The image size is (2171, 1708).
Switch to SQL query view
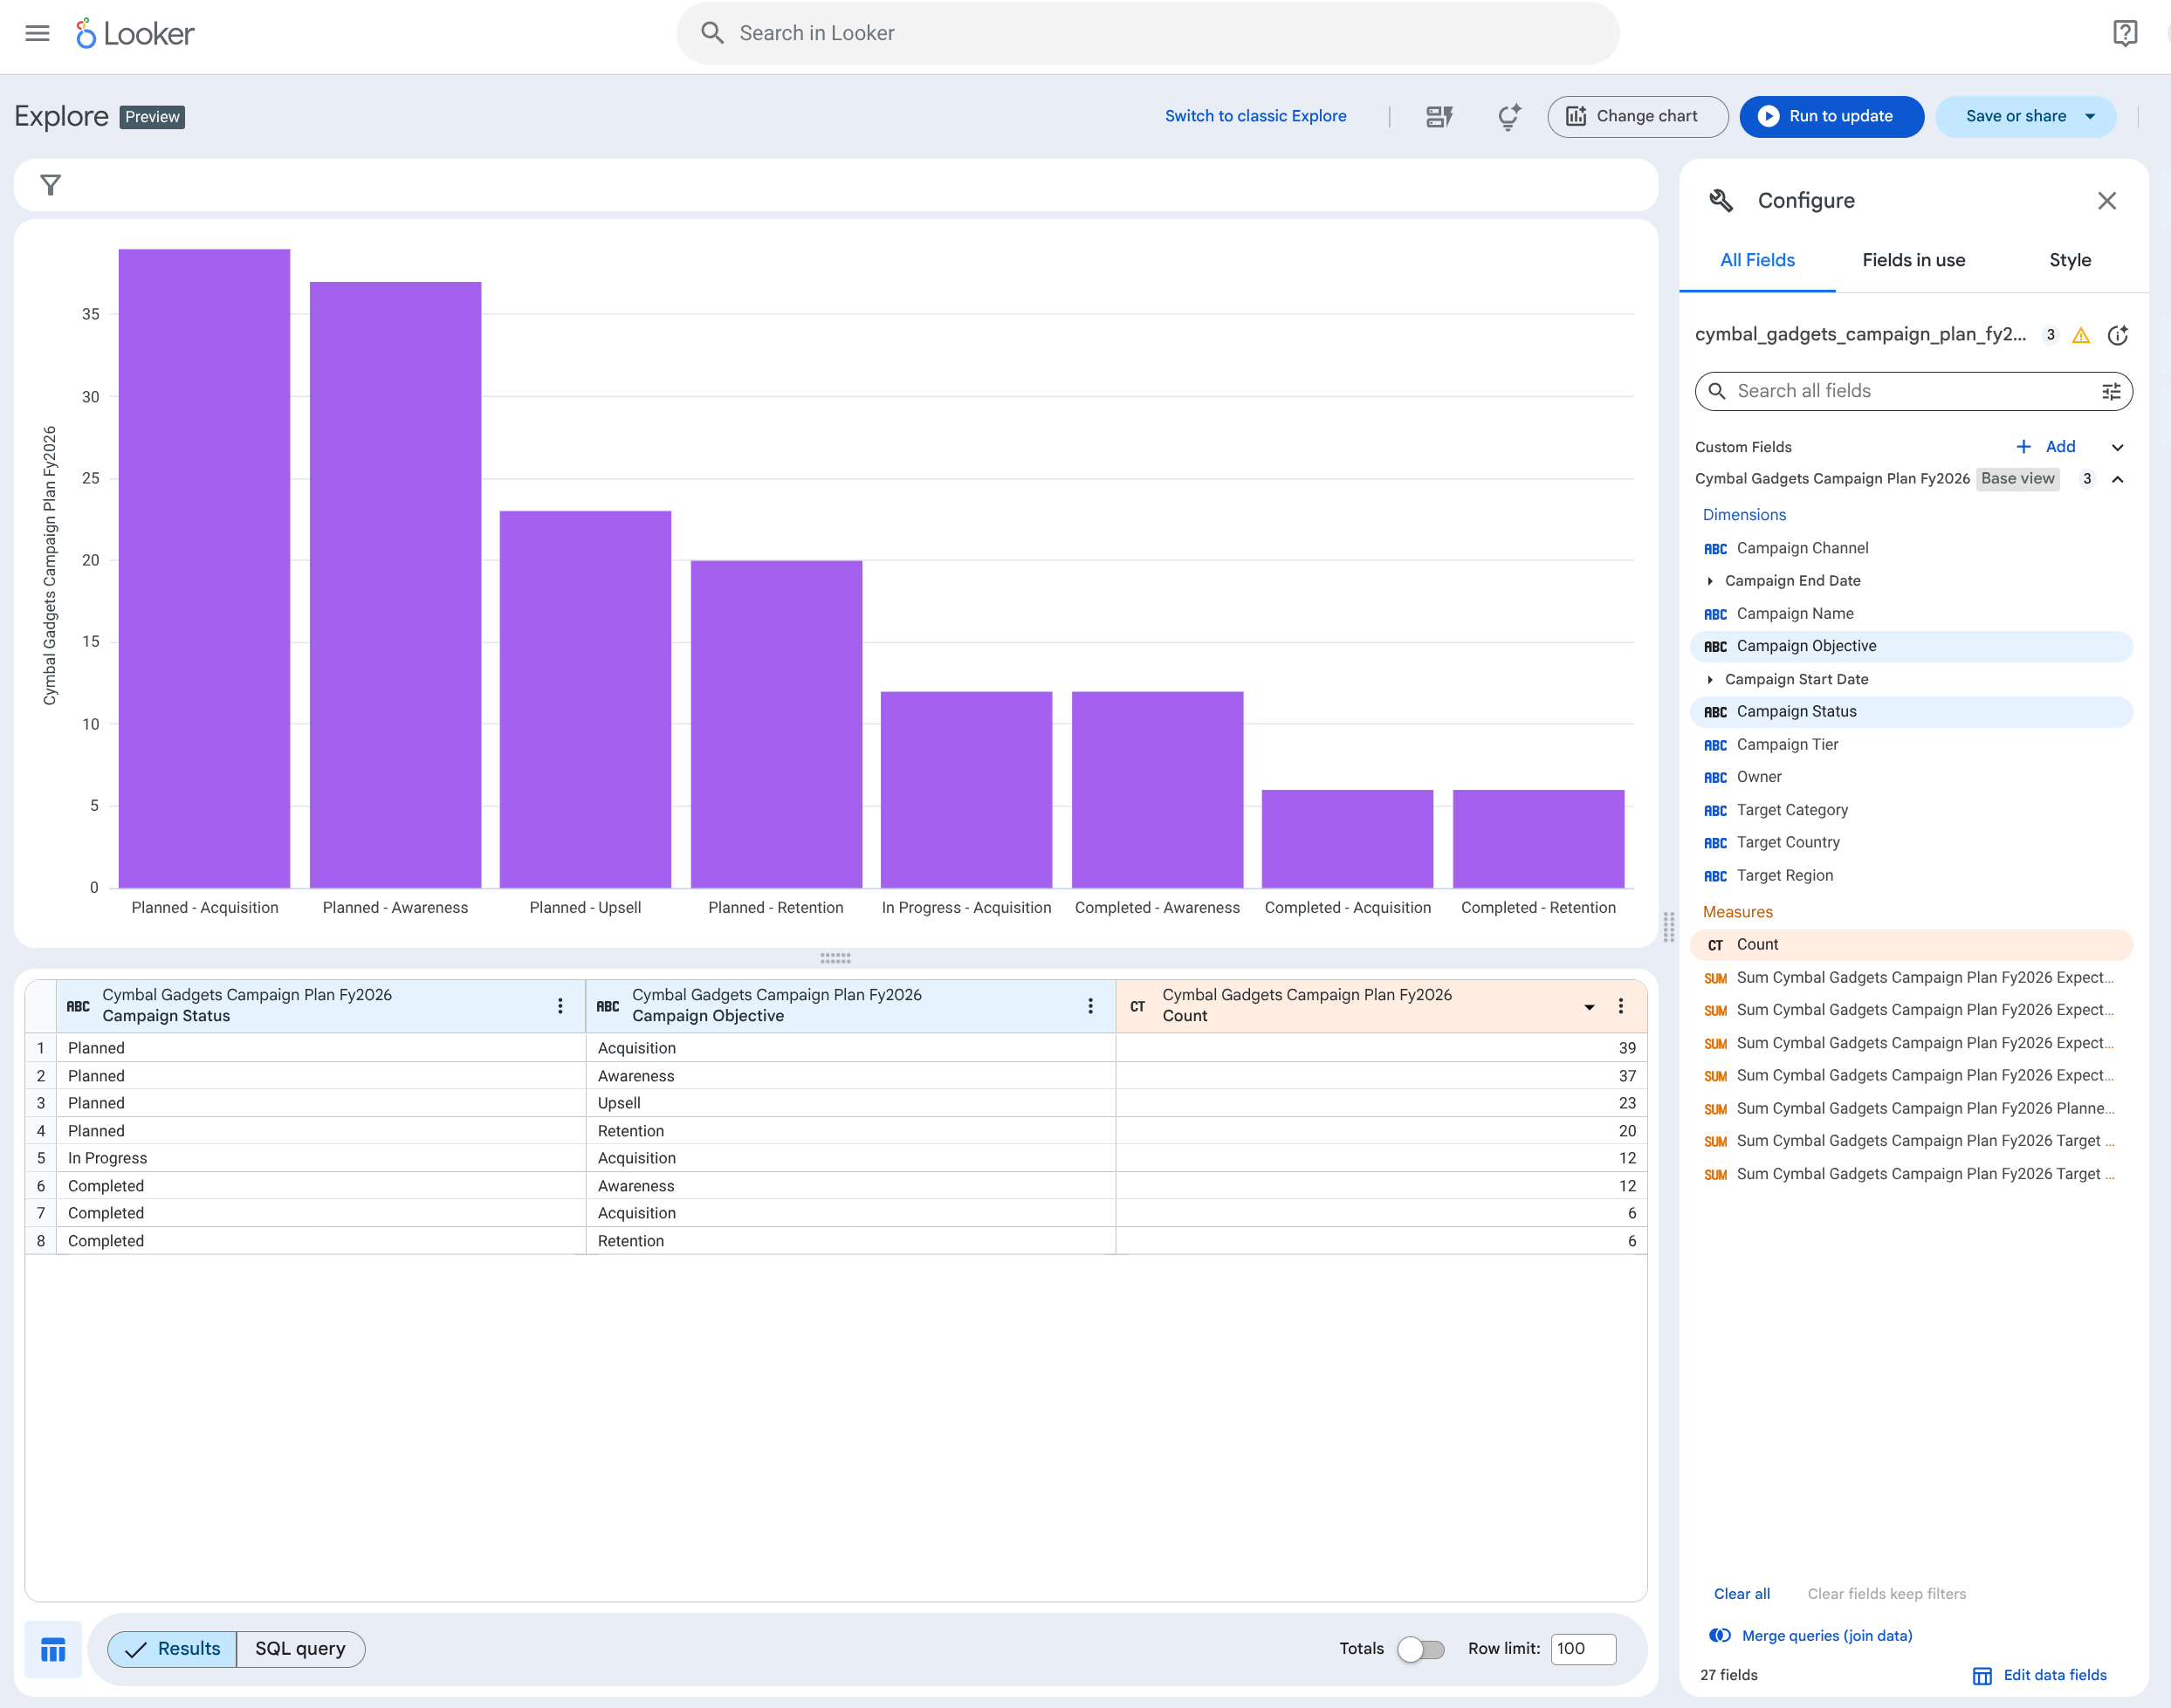(x=300, y=1649)
